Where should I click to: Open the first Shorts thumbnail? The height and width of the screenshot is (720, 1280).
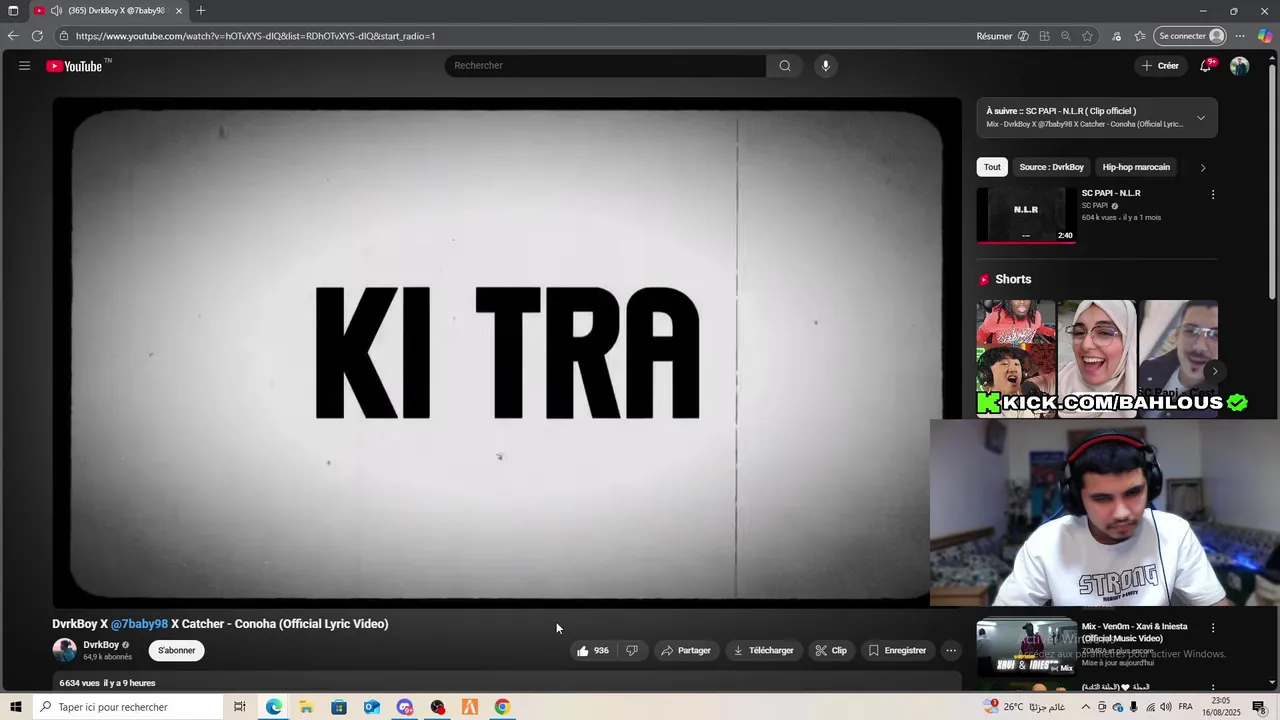point(1016,357)
